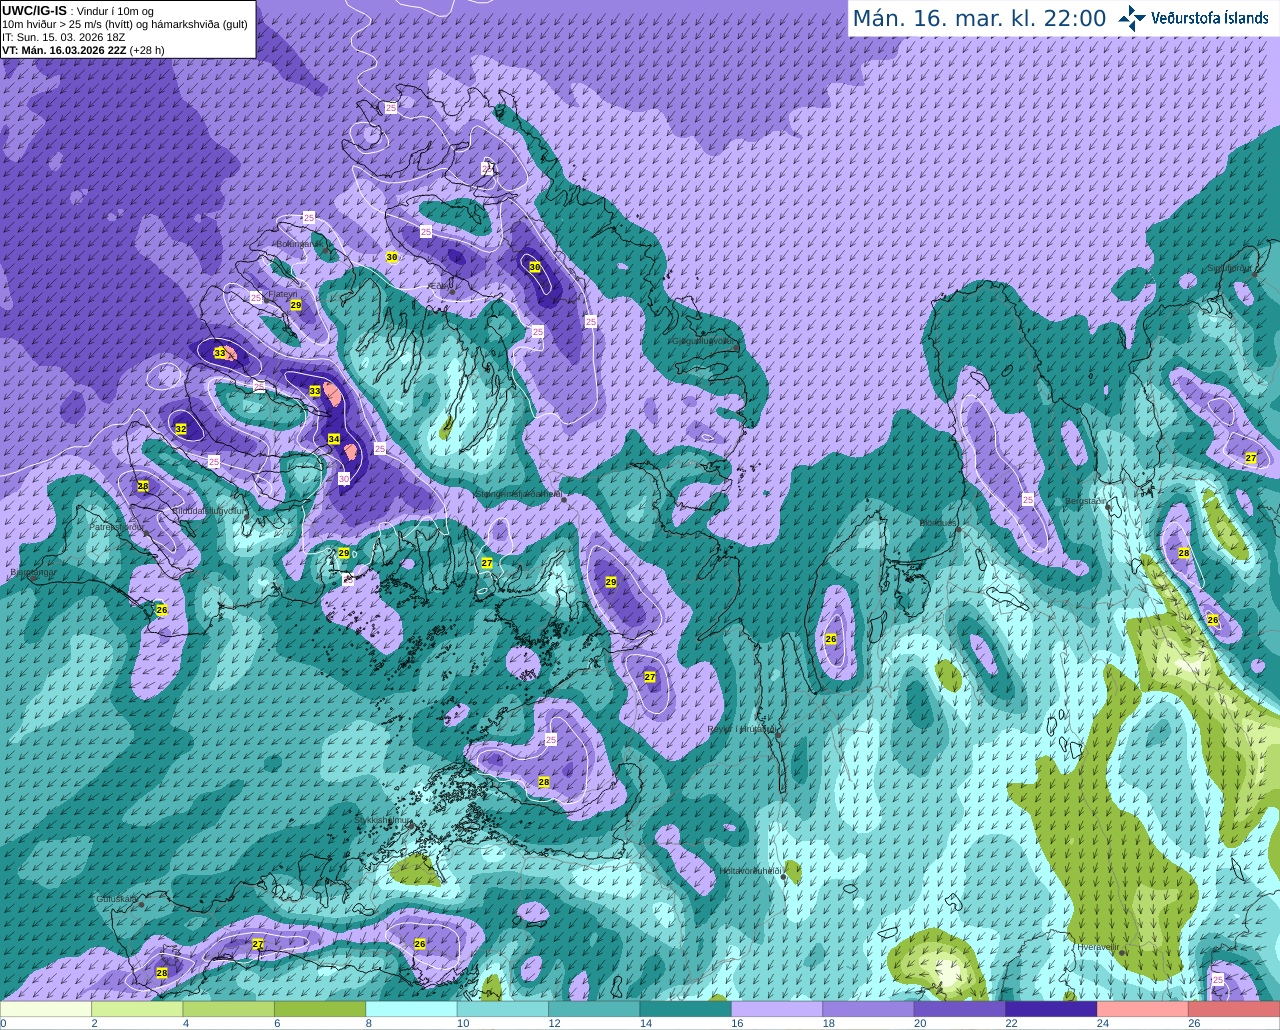The image size is (1280, 1030).
Task: Click the yellow 28 marker southeast of Bergstaðir
Action: [1184, 553]
